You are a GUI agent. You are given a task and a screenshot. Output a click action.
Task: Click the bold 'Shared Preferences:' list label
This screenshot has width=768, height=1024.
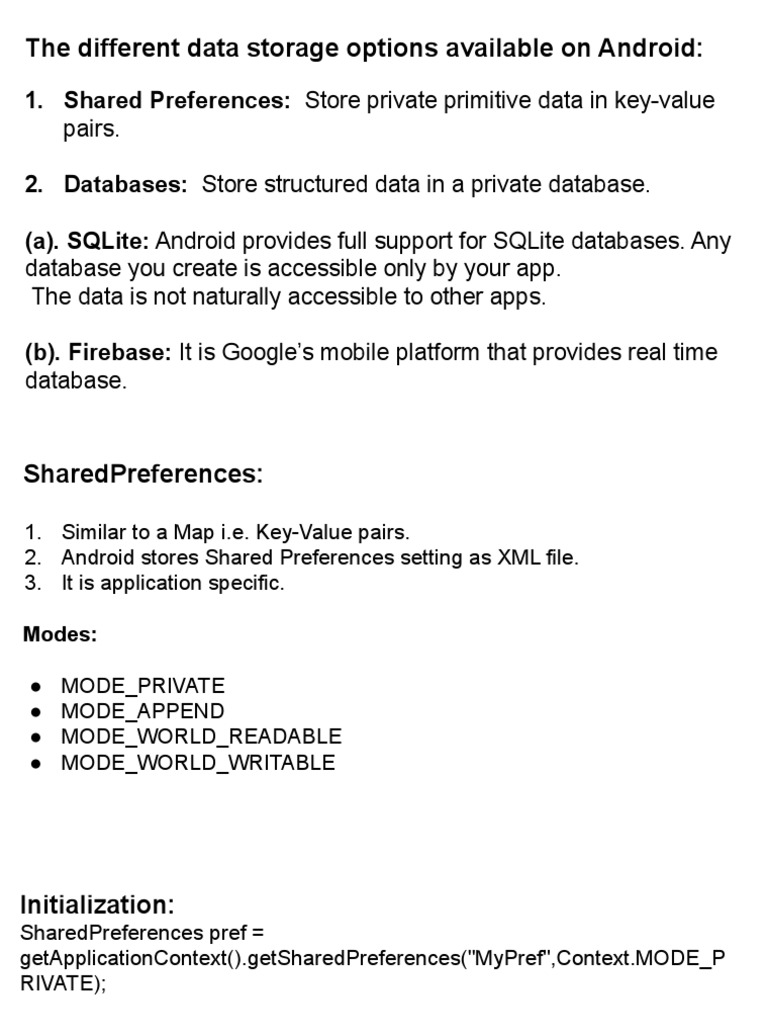pyautogui.click(x=177, y=101)
